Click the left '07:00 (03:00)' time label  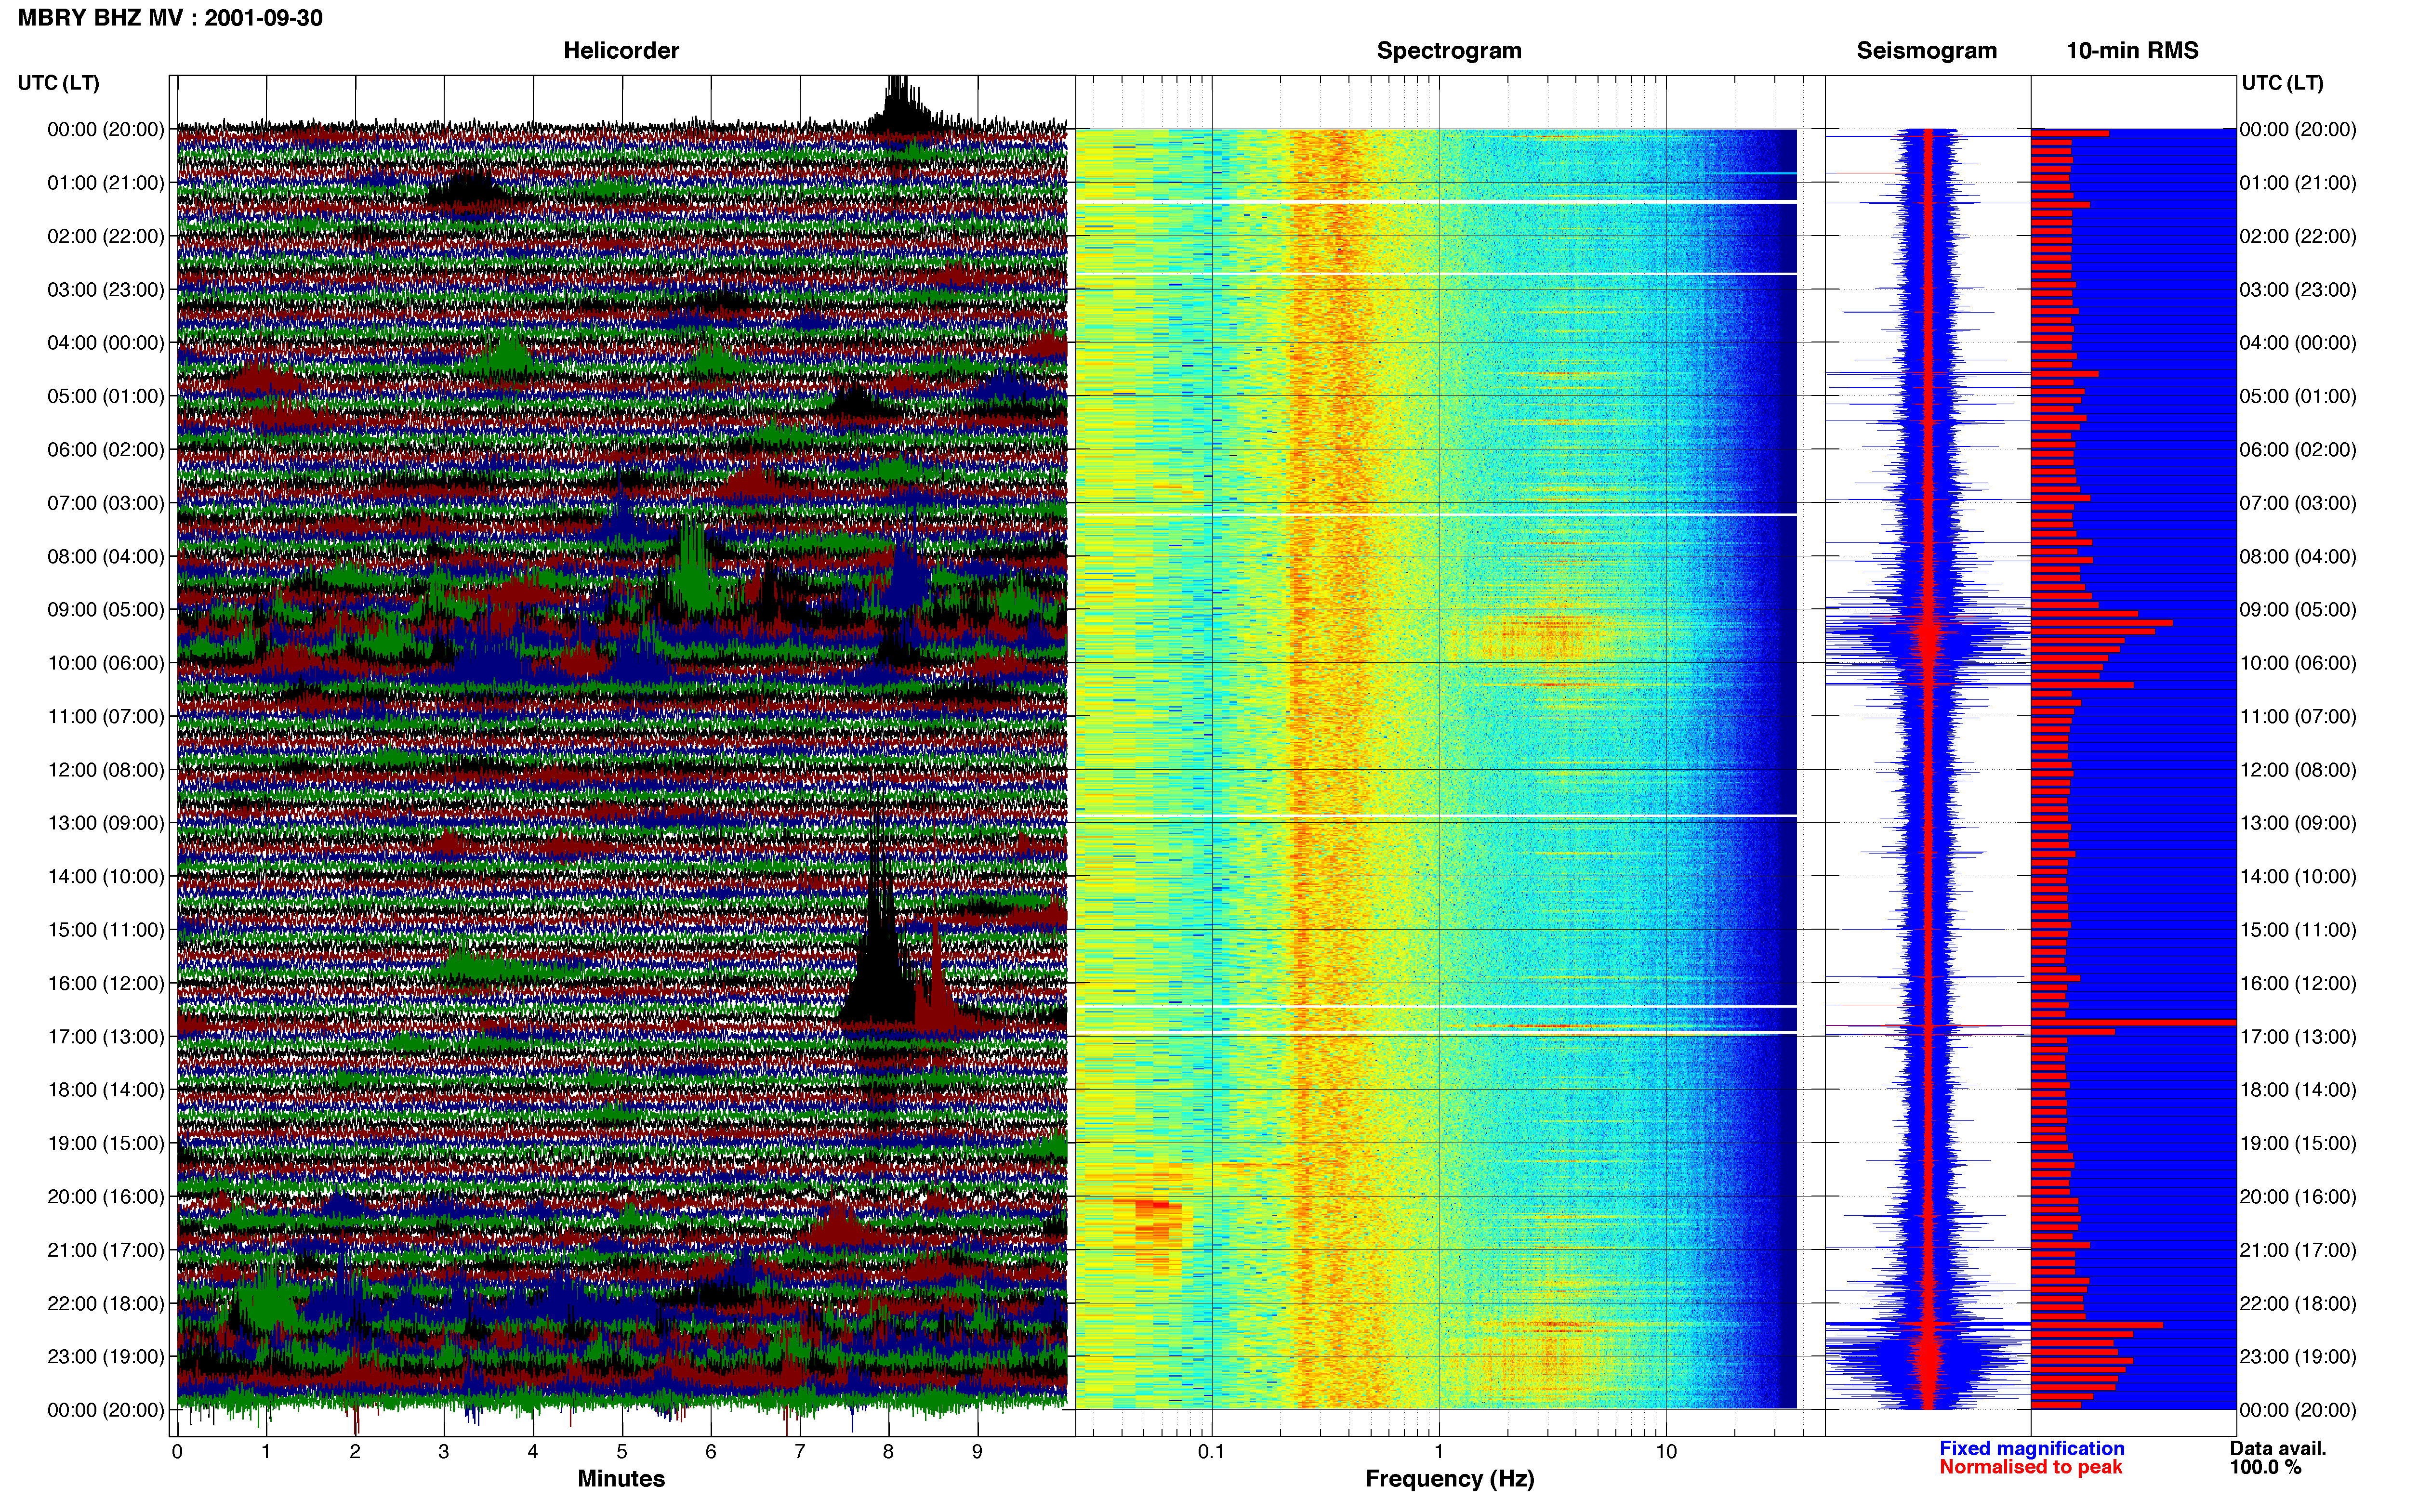point(106,503)
